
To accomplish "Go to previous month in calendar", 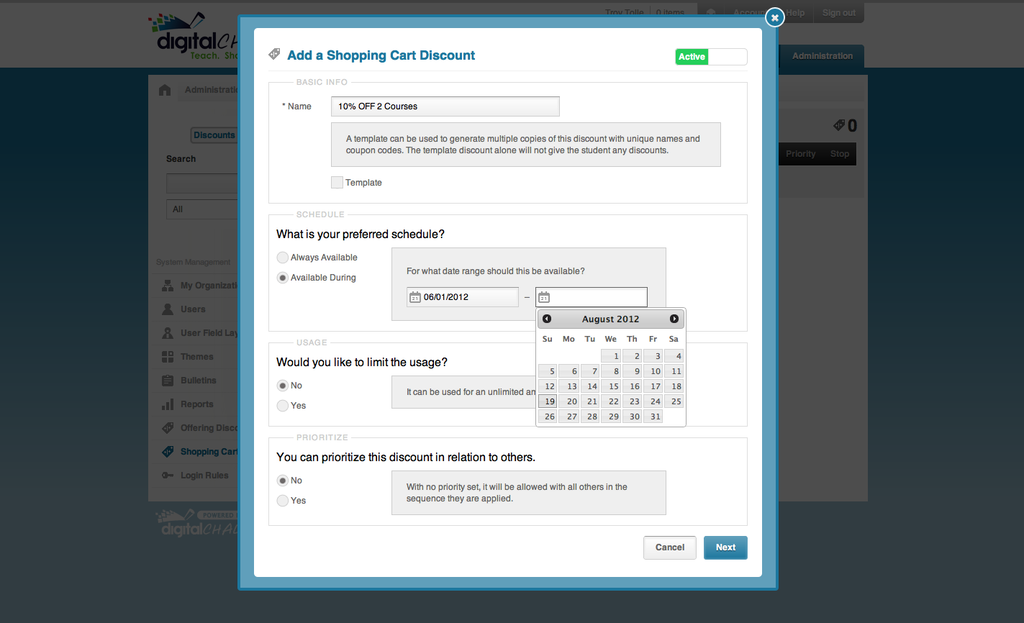I will (x=547, y=319).
